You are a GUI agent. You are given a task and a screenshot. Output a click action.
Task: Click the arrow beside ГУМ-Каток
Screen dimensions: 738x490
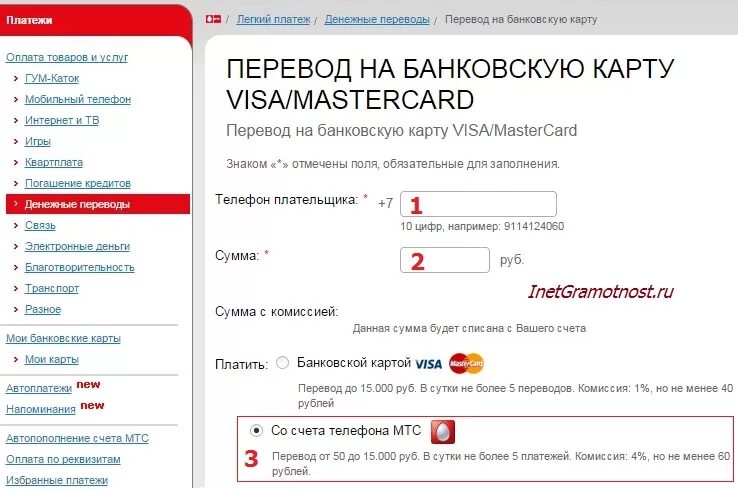coord(16,78)
